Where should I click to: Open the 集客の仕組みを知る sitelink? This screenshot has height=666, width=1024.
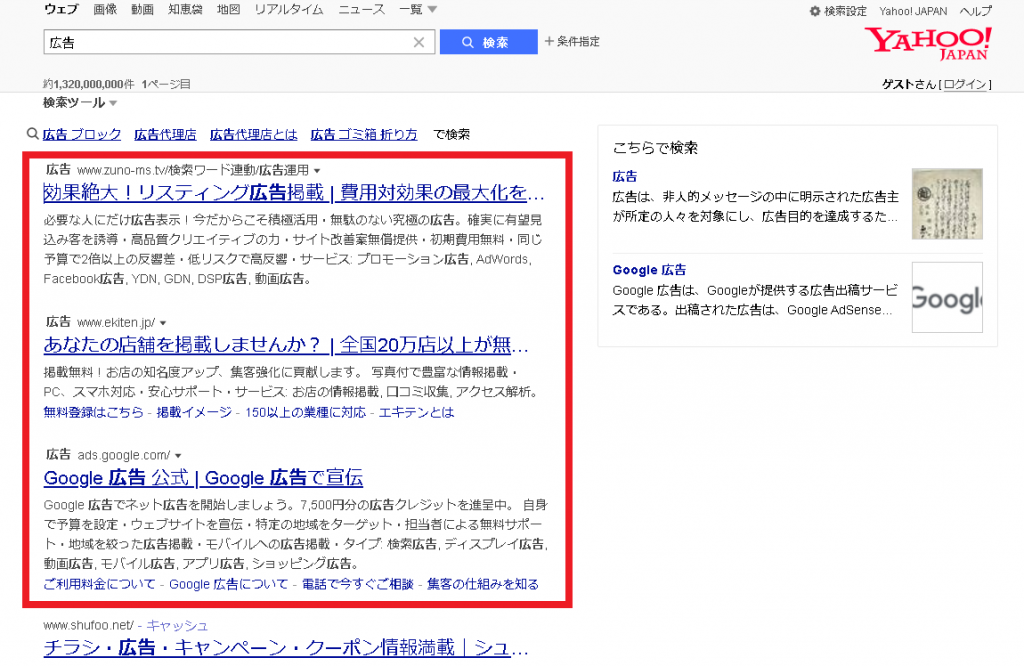[x=483, y=584]
